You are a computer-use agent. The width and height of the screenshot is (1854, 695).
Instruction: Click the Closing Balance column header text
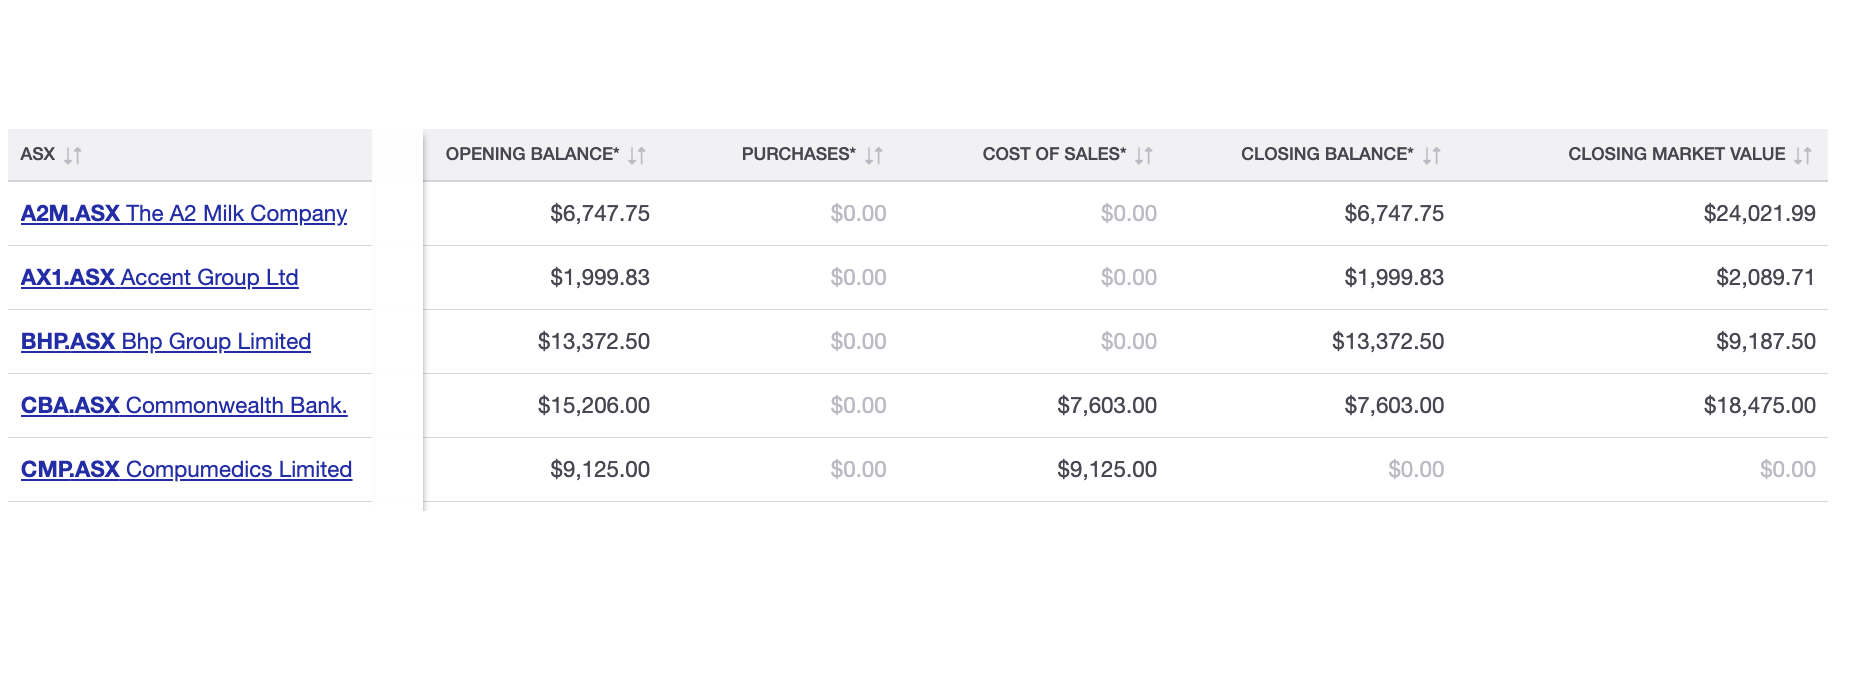point(1327,154)
